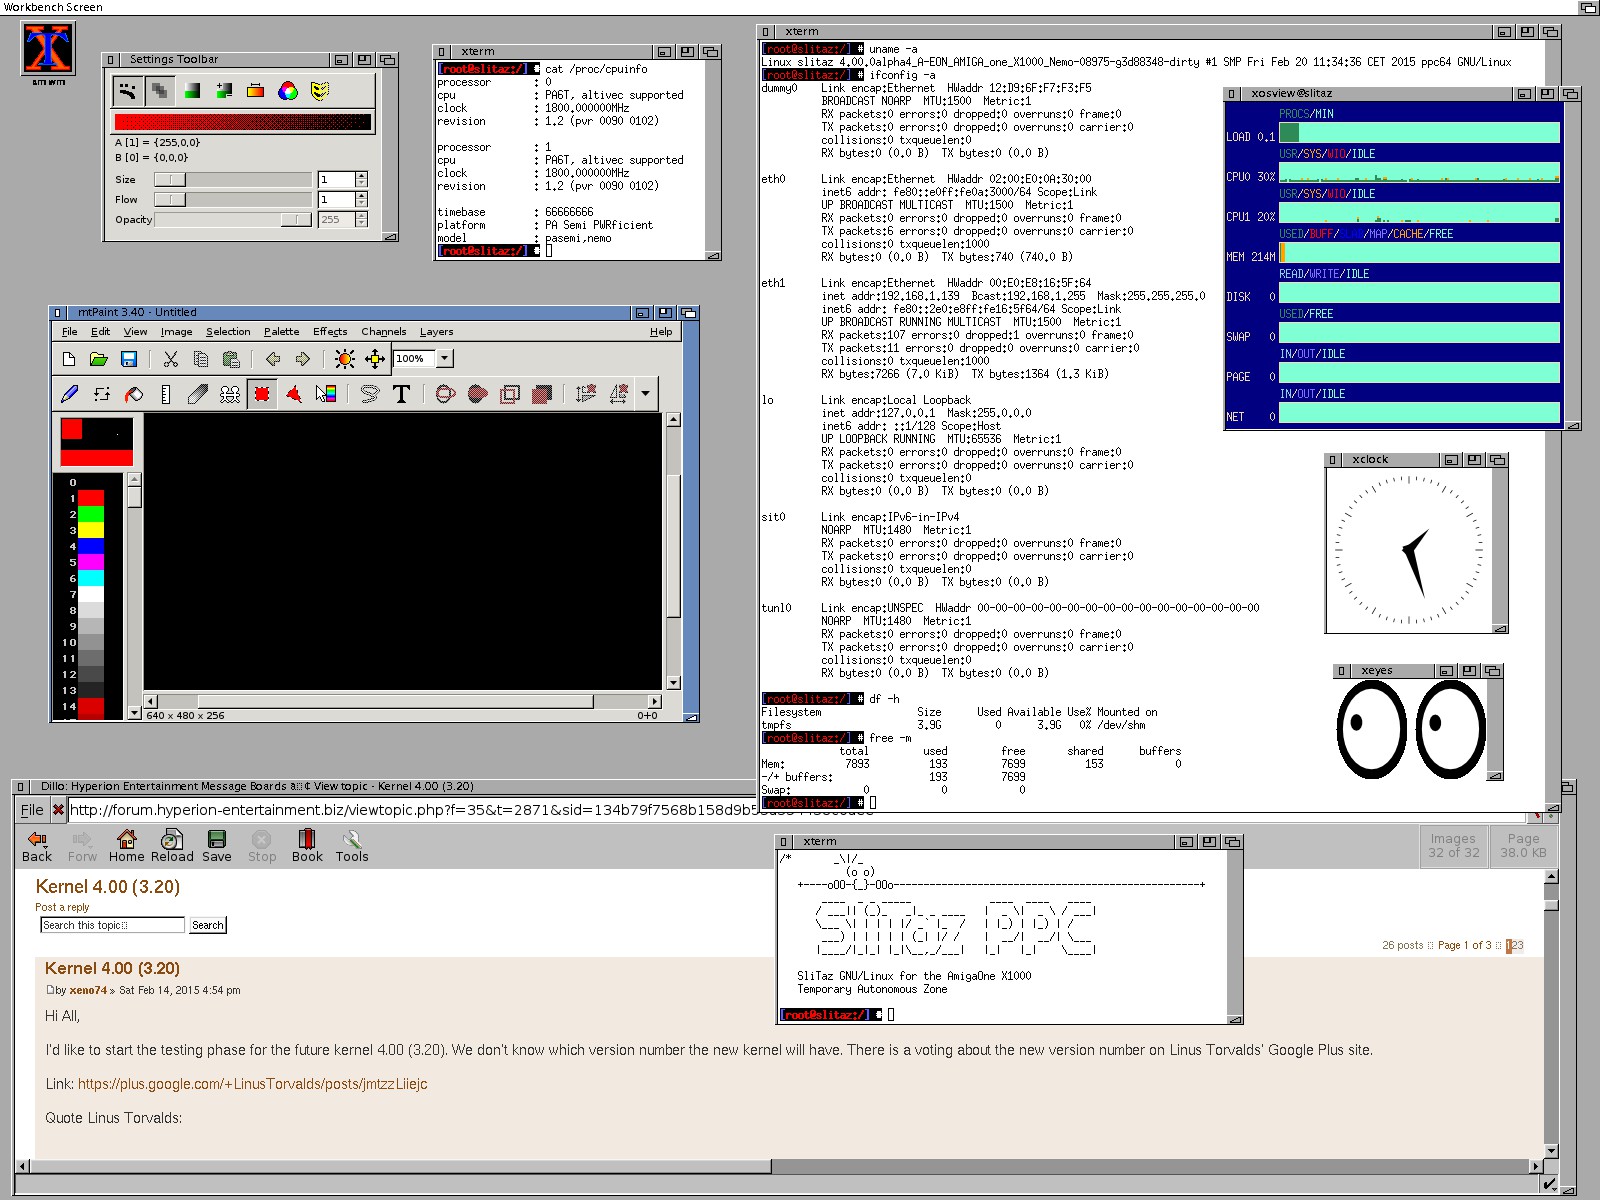
Task: Click the Reload icon in Dillo
Action: (x=172, y=845)
